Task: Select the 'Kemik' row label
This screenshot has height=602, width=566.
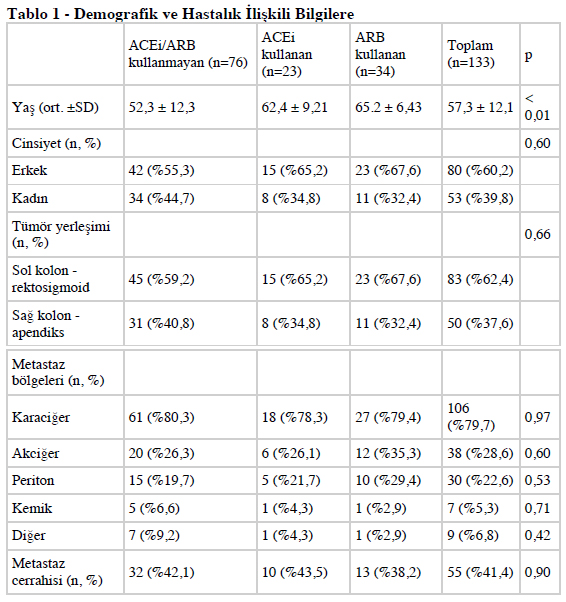Action: pos(32,508)
